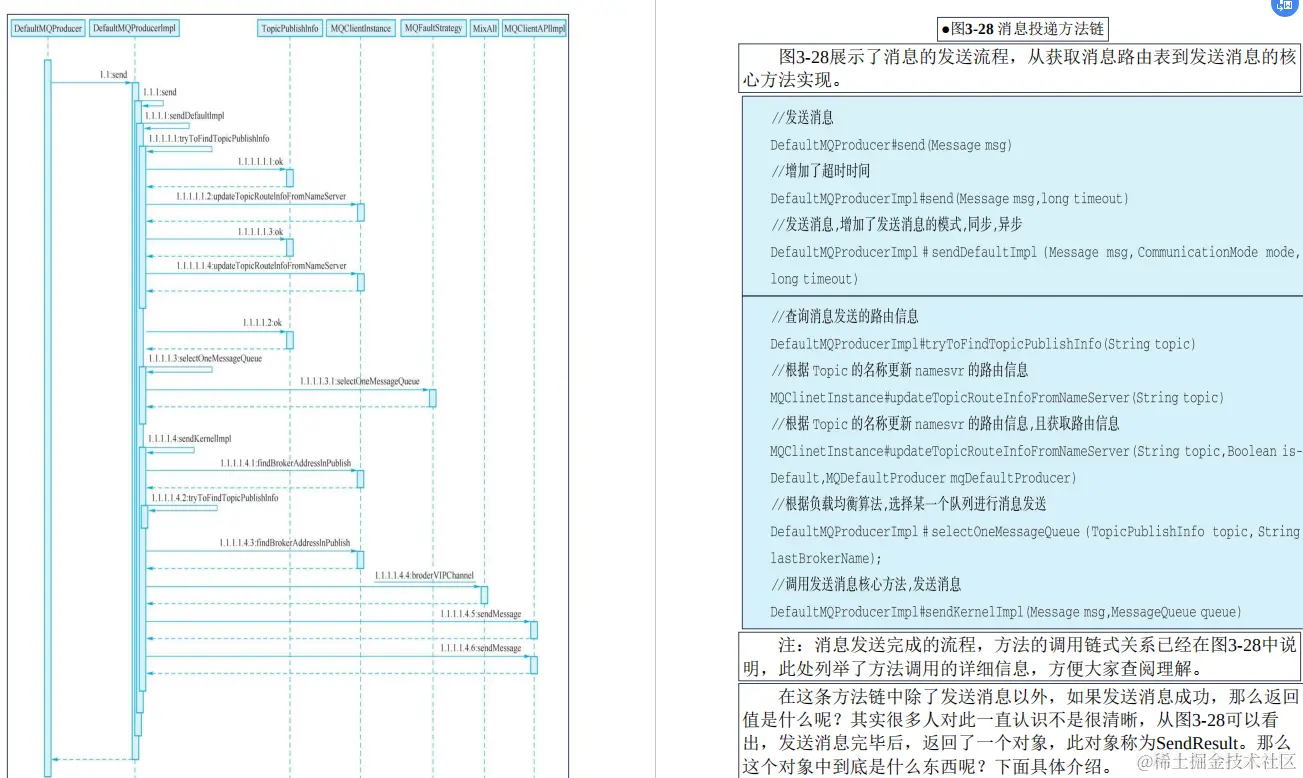The height and width of the screenshot is (778, 1303).
Task: Click the '1.1.1.1:sendDefaultImpl' label
Action: click(x=184, y=116)
